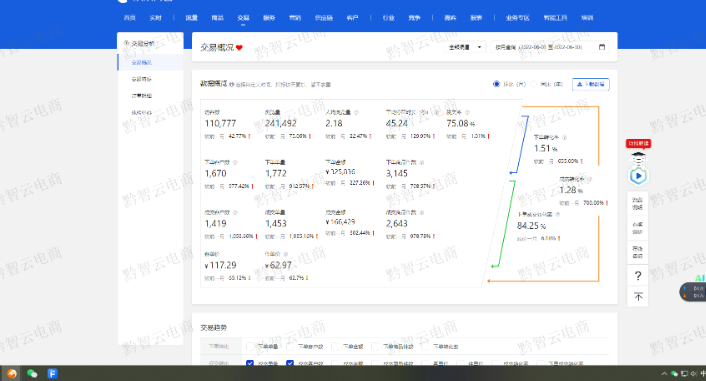The height and width of the screenshot is (381, 706).
Task: Click the text button just above help icon
Action: click(x=638, y=252)
